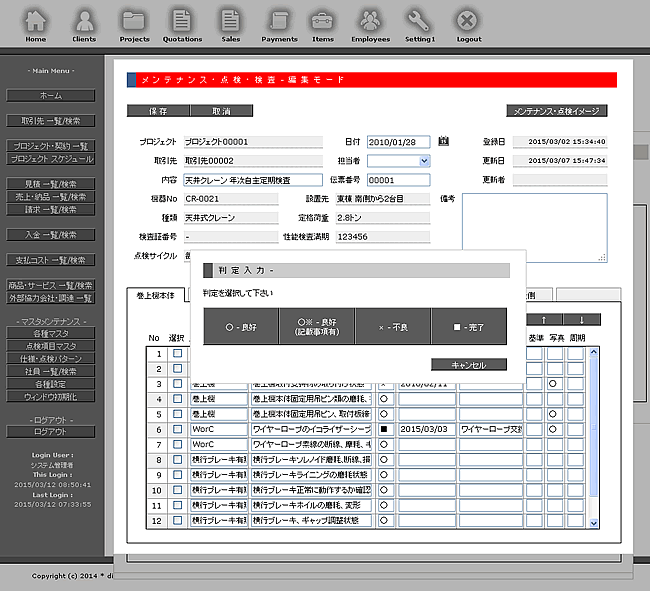Choose ○※ - 良好(記載事項有) judgment

click(317, 327)
